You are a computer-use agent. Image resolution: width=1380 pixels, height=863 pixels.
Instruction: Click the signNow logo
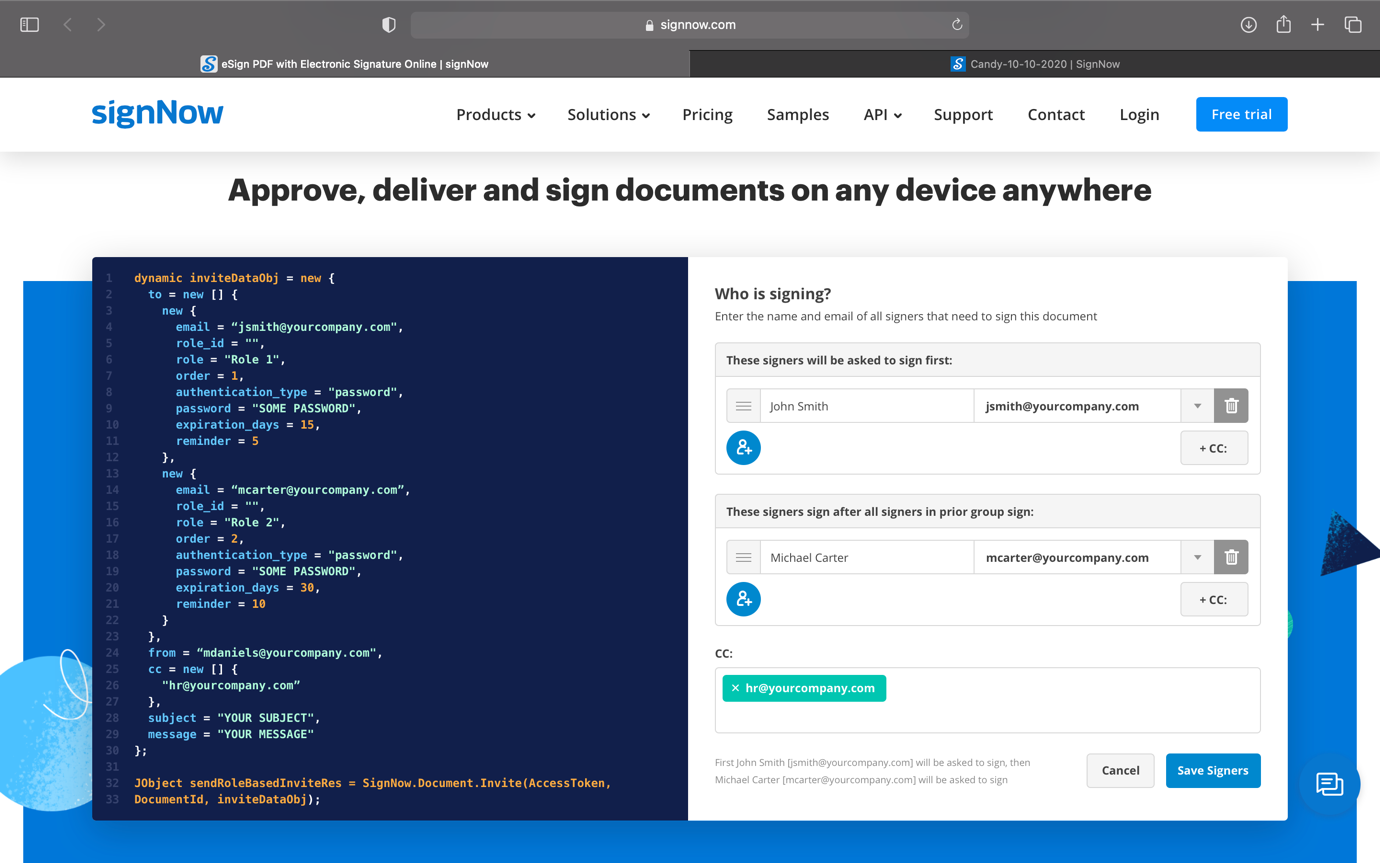click(158, 114)
